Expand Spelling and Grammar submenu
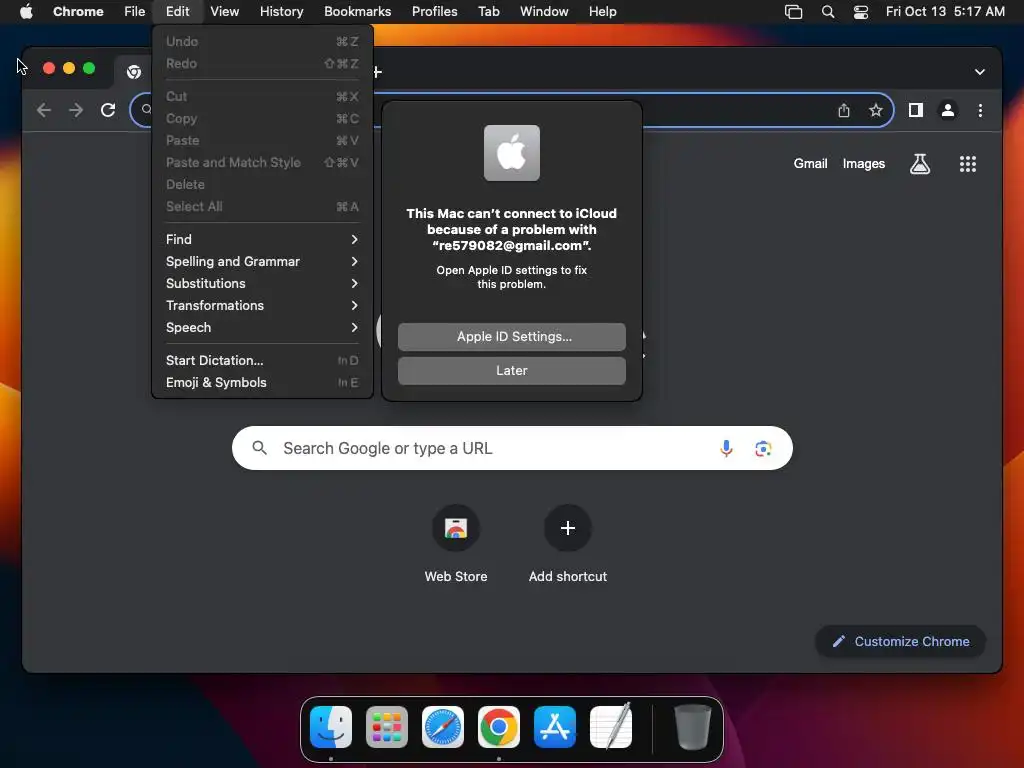 (262, 261)
